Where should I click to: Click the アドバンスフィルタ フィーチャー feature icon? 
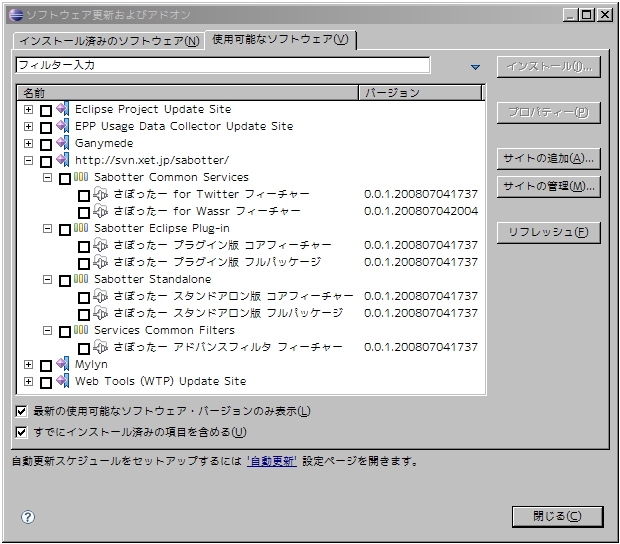[x=101, y=347]
